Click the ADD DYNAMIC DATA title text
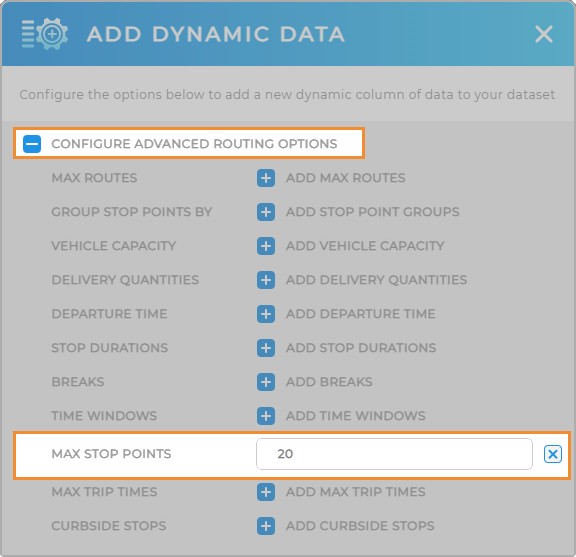Viewport: 576px width, 557px height. 216,34
